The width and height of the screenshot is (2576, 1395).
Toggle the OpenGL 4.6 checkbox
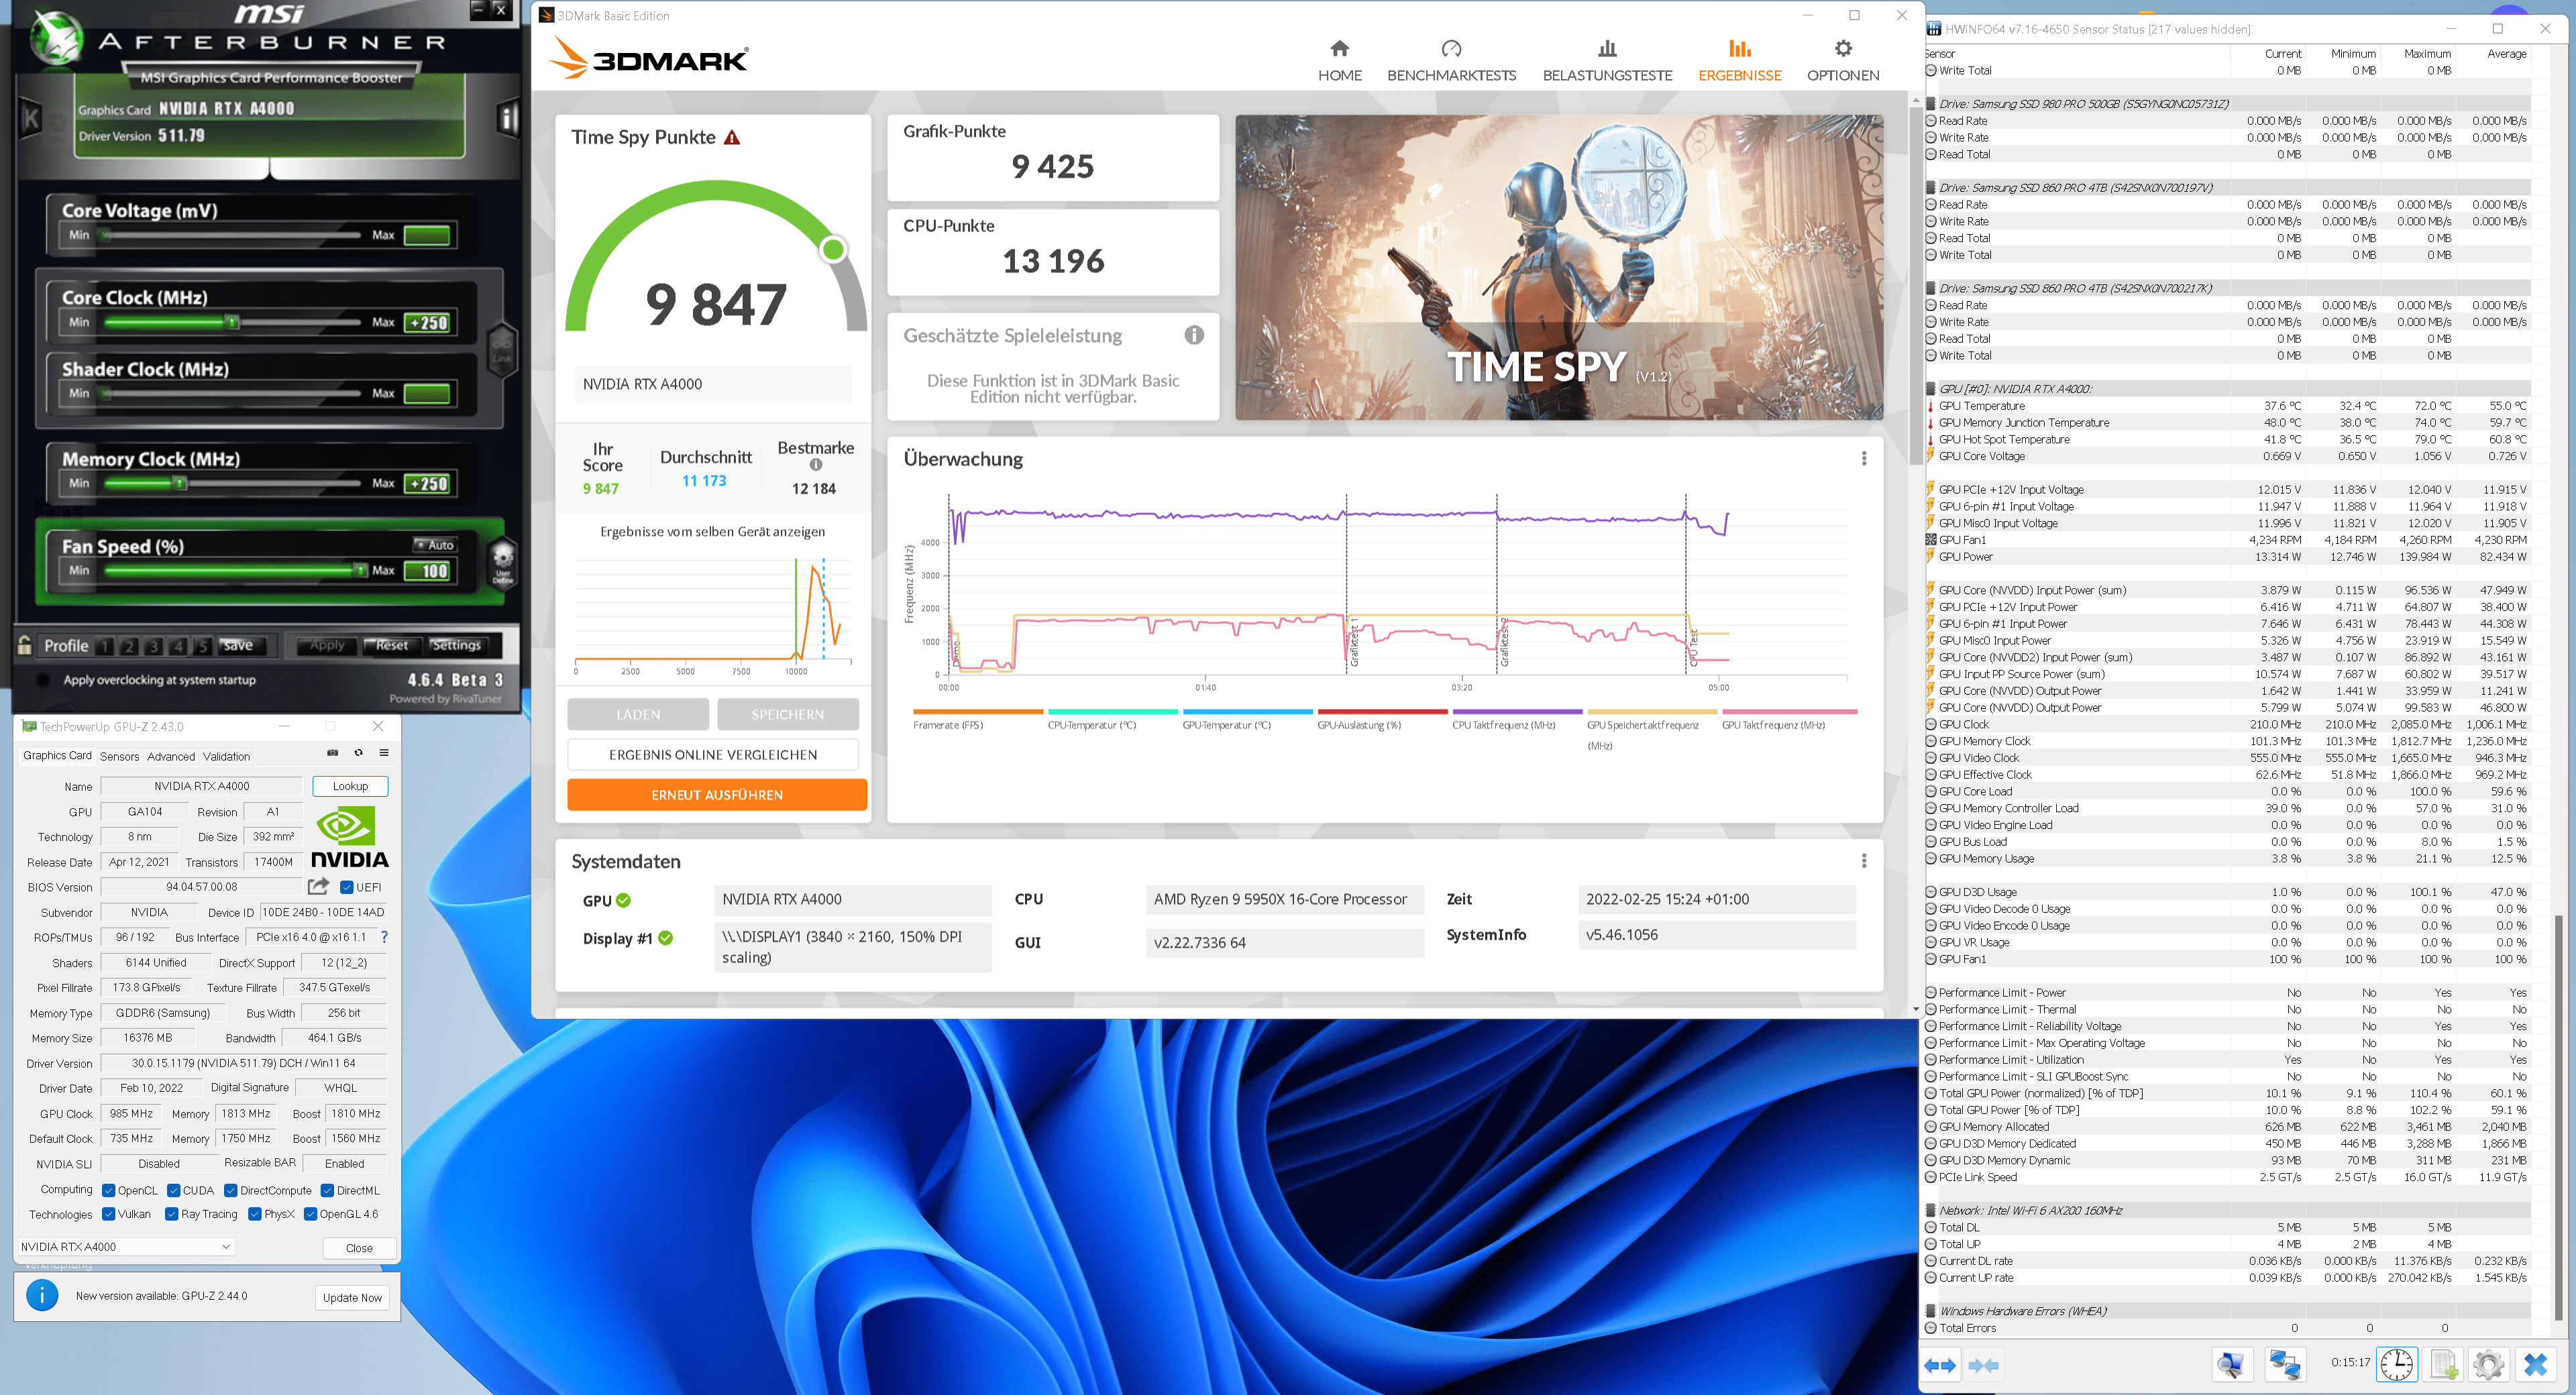[311, 1214]
